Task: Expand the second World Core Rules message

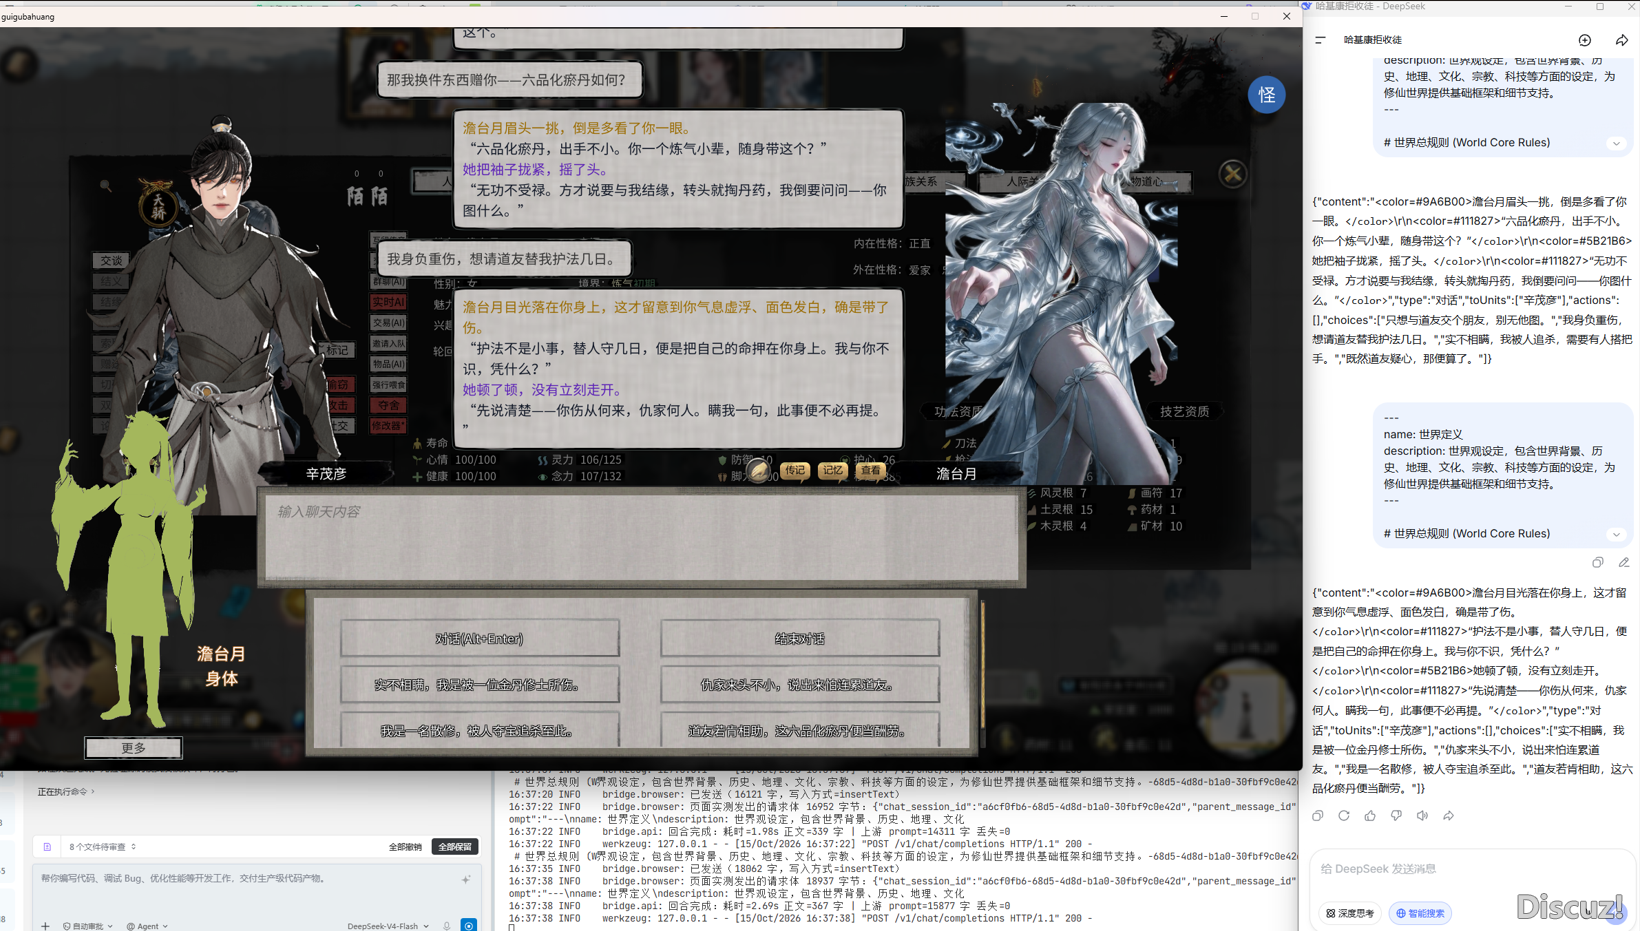Action: click(1616, 534)
